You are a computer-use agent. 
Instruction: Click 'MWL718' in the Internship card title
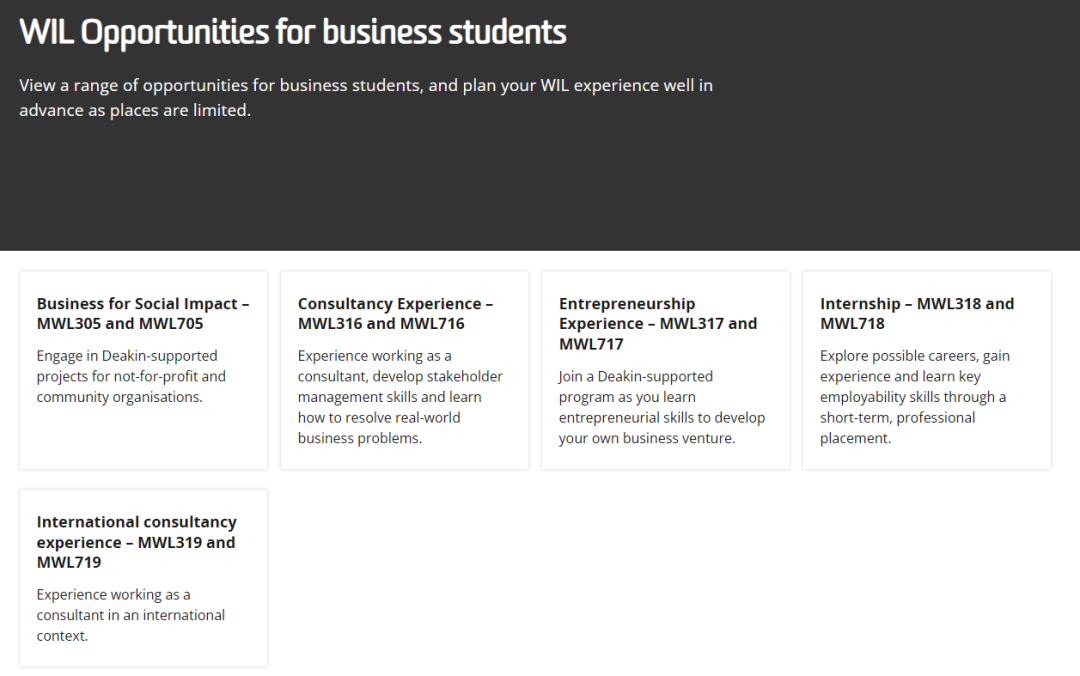[x=852, y=324]
